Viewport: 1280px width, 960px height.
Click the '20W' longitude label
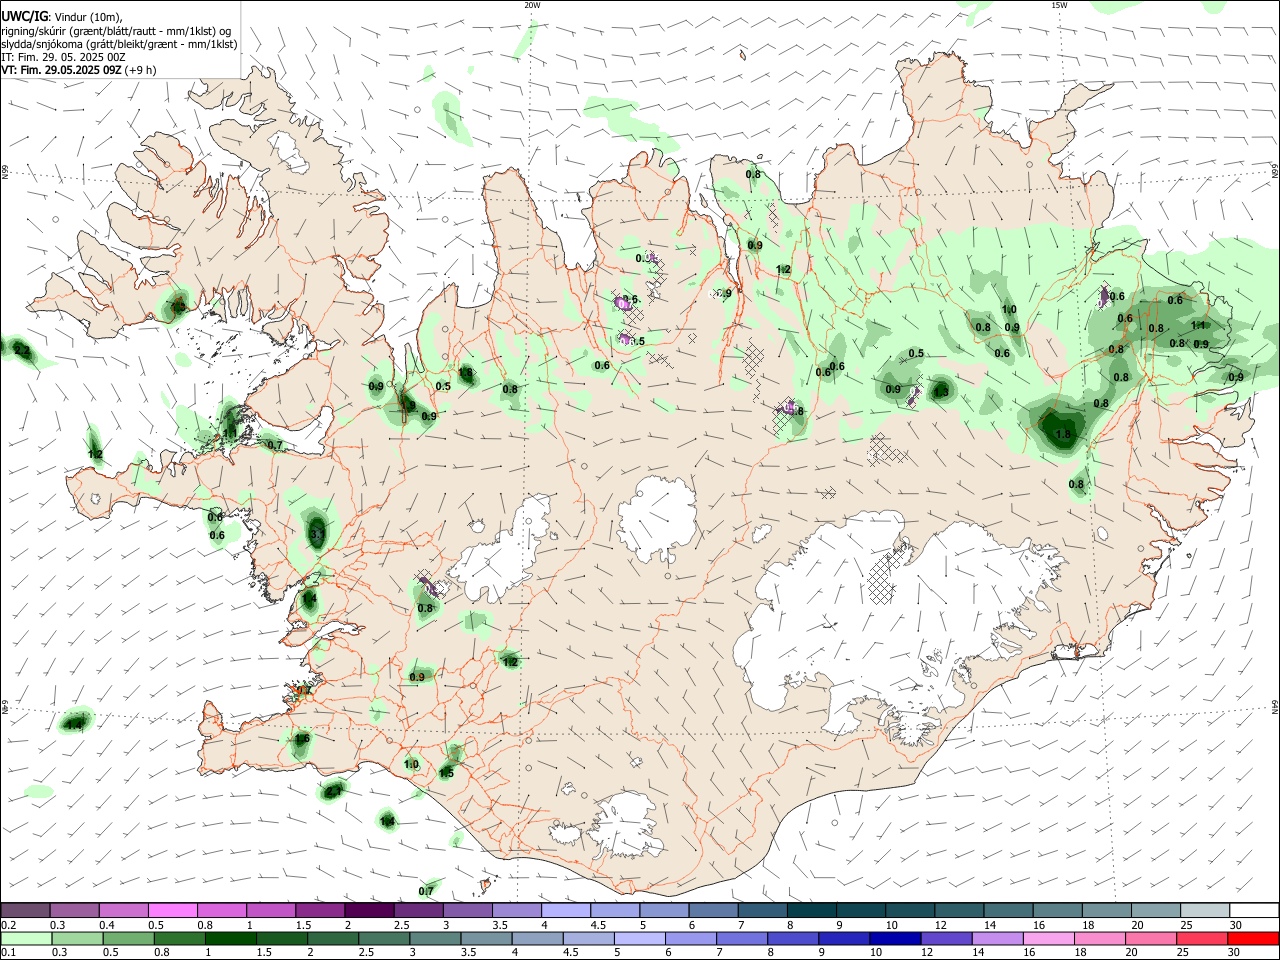click(x=532, y=5)
